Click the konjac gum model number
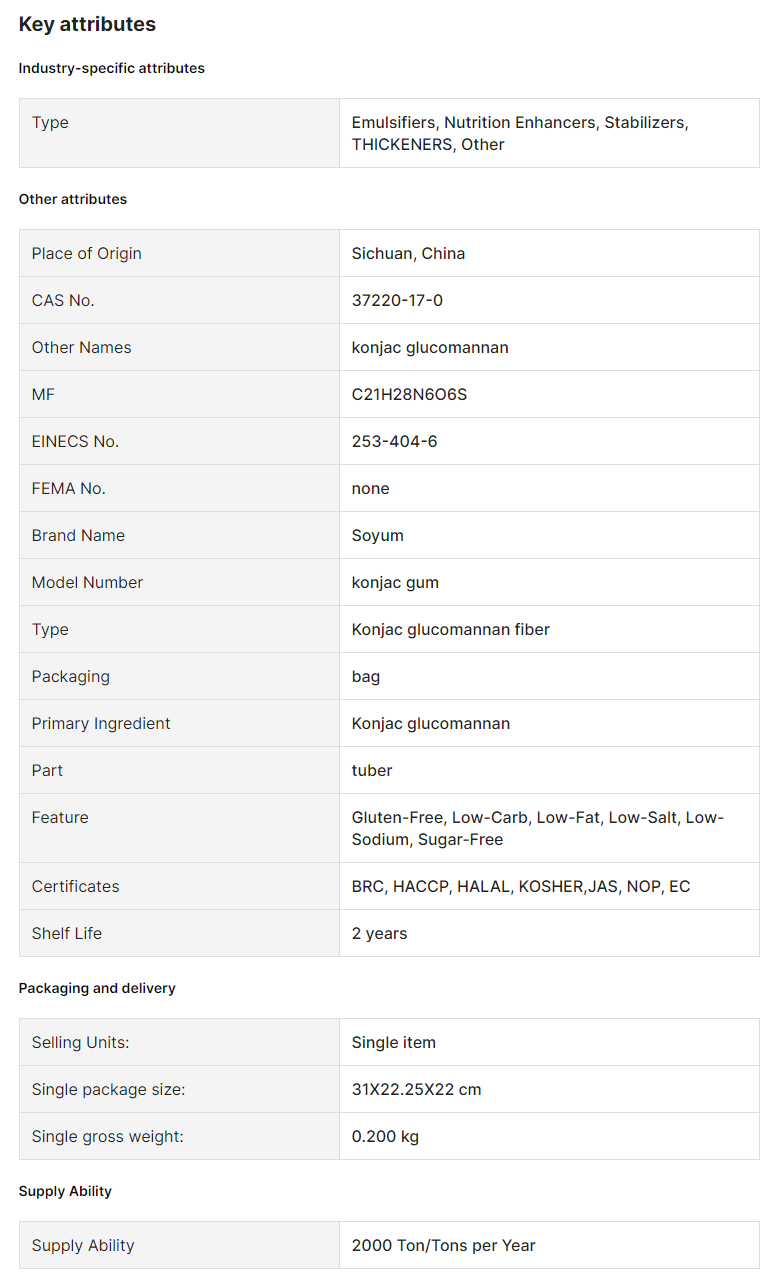Viewport: 783px width, 1282px height. (x=395, y=582)
